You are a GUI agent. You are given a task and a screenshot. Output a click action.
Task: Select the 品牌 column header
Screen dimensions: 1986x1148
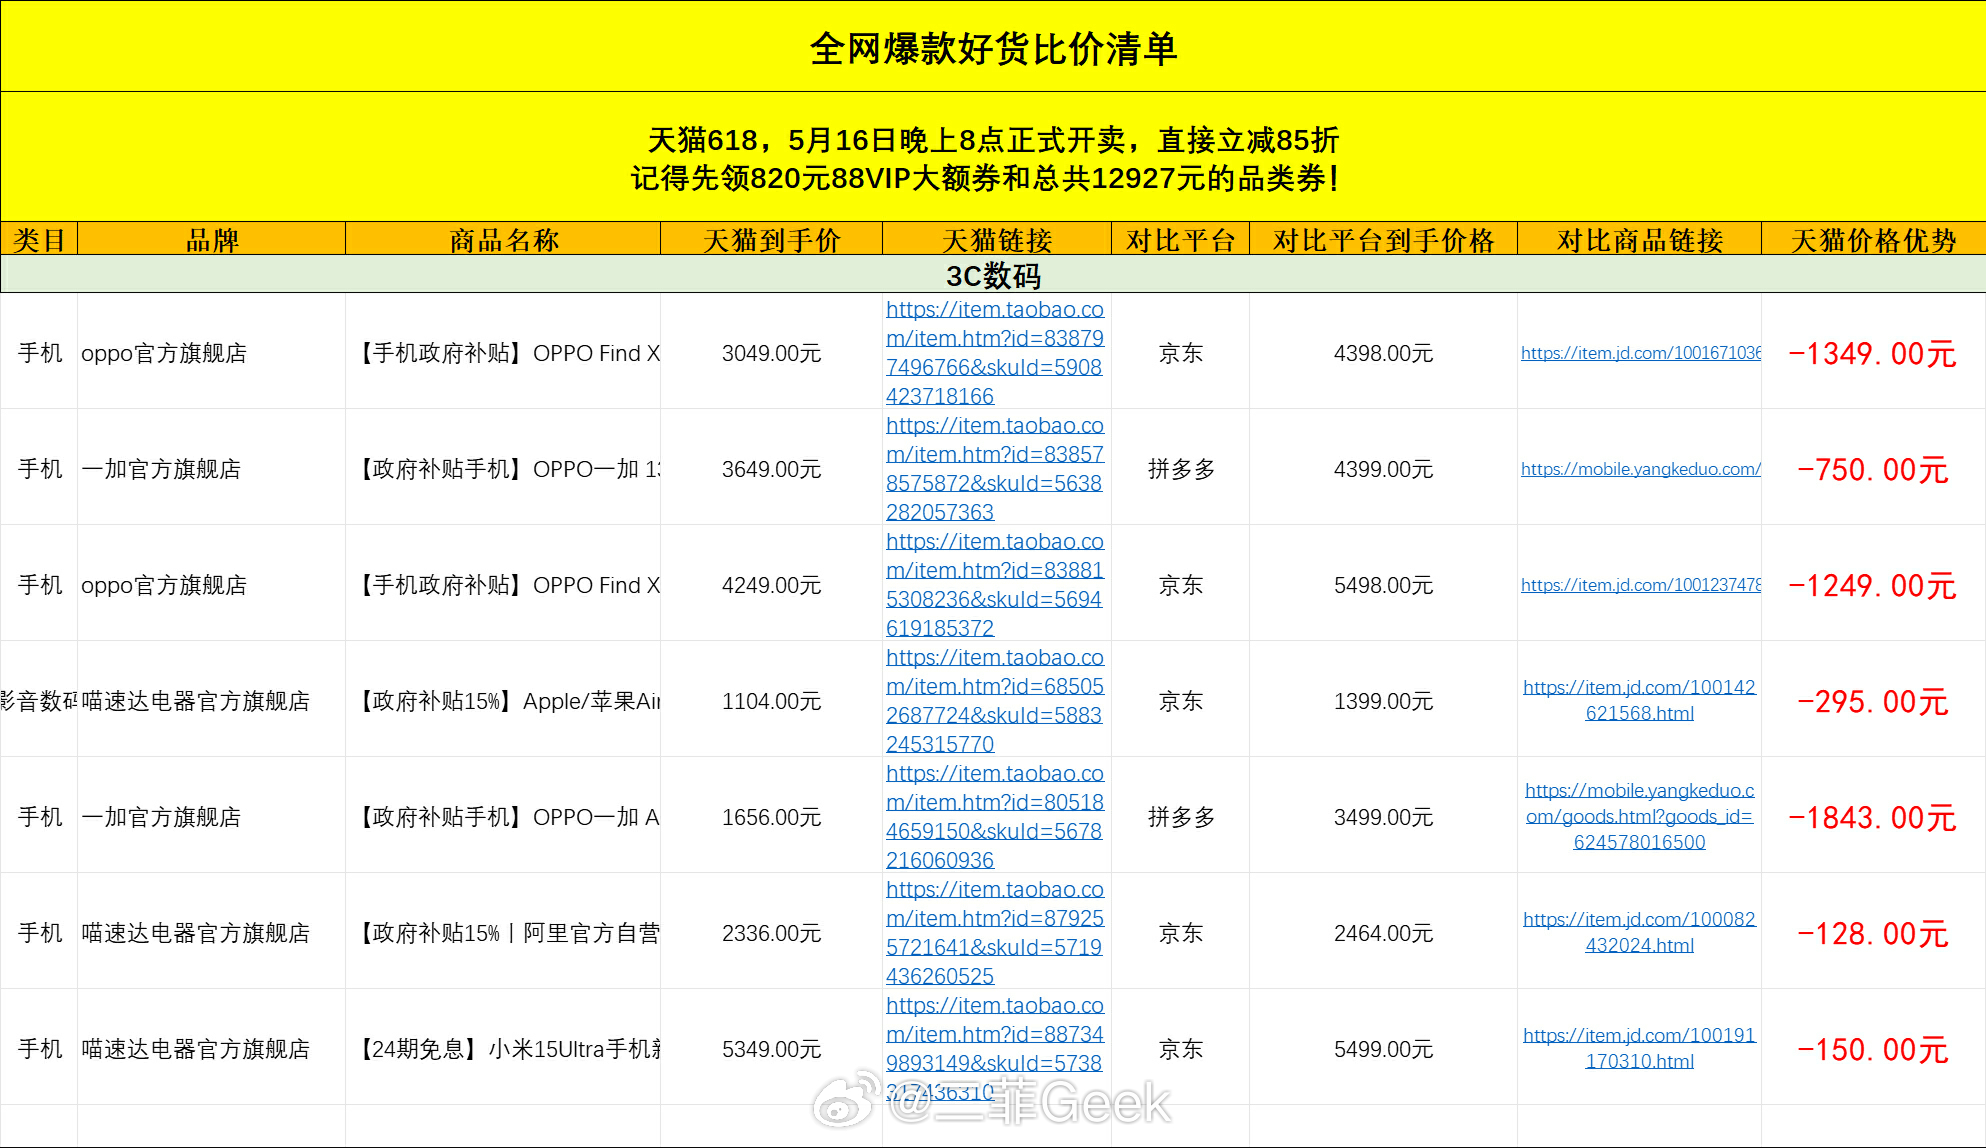(212, 240)
